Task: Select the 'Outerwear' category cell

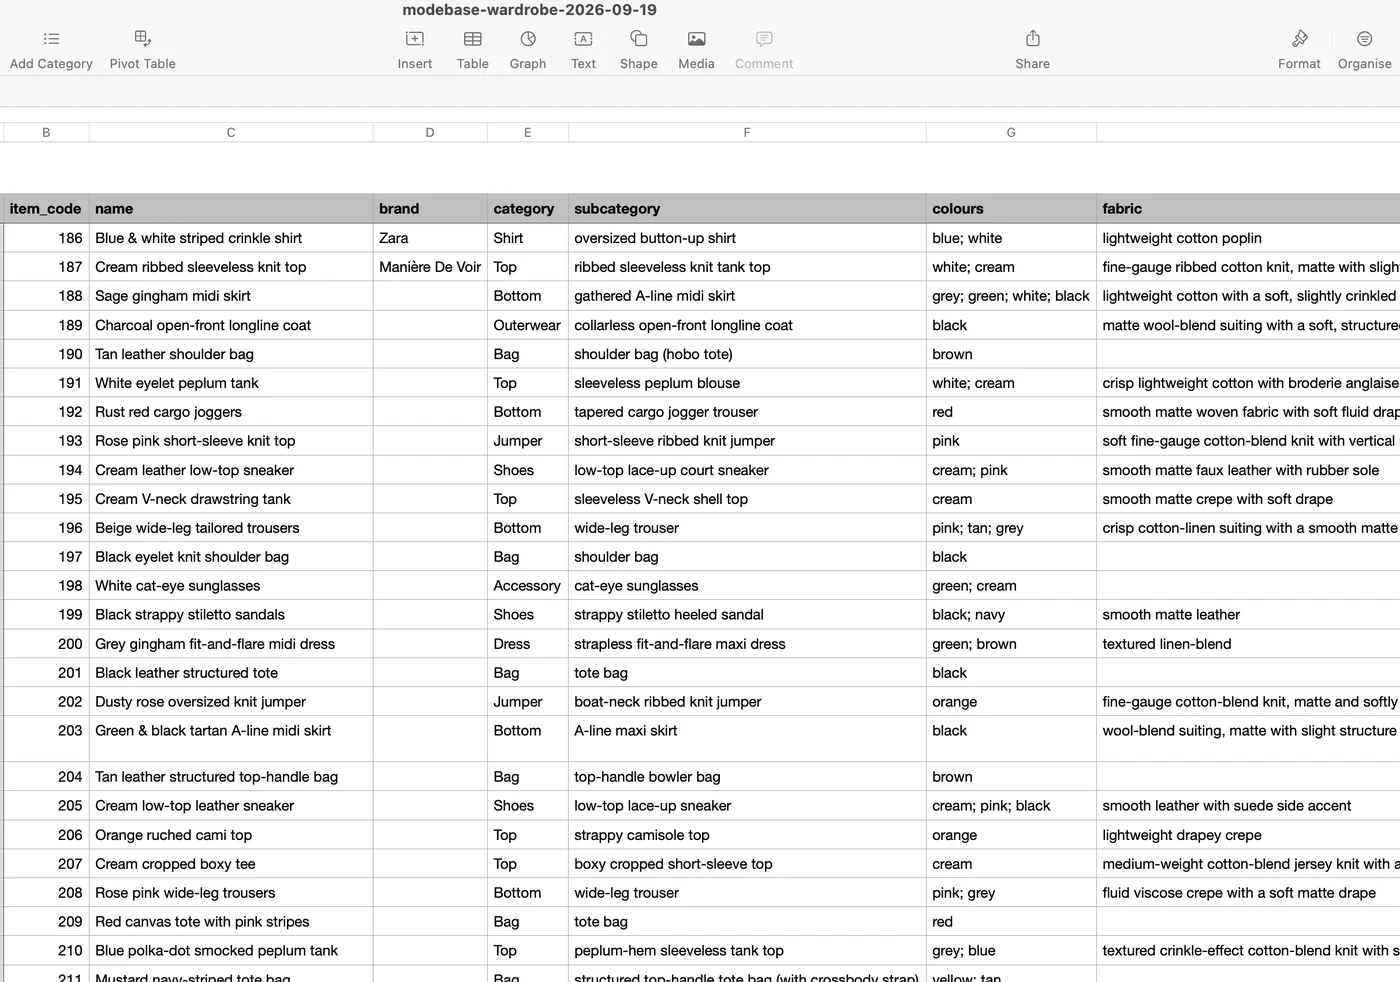Action: (527, 325)
